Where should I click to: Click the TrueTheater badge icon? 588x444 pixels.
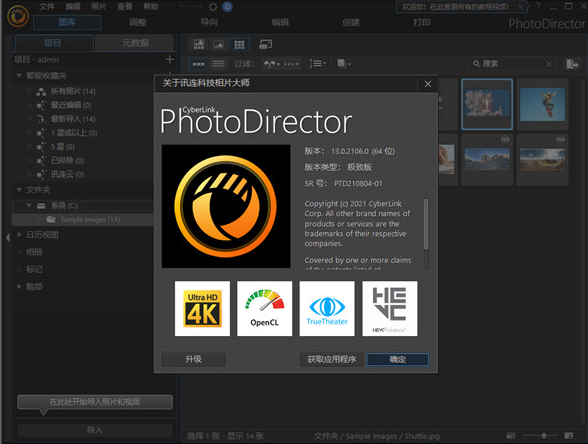327,308
